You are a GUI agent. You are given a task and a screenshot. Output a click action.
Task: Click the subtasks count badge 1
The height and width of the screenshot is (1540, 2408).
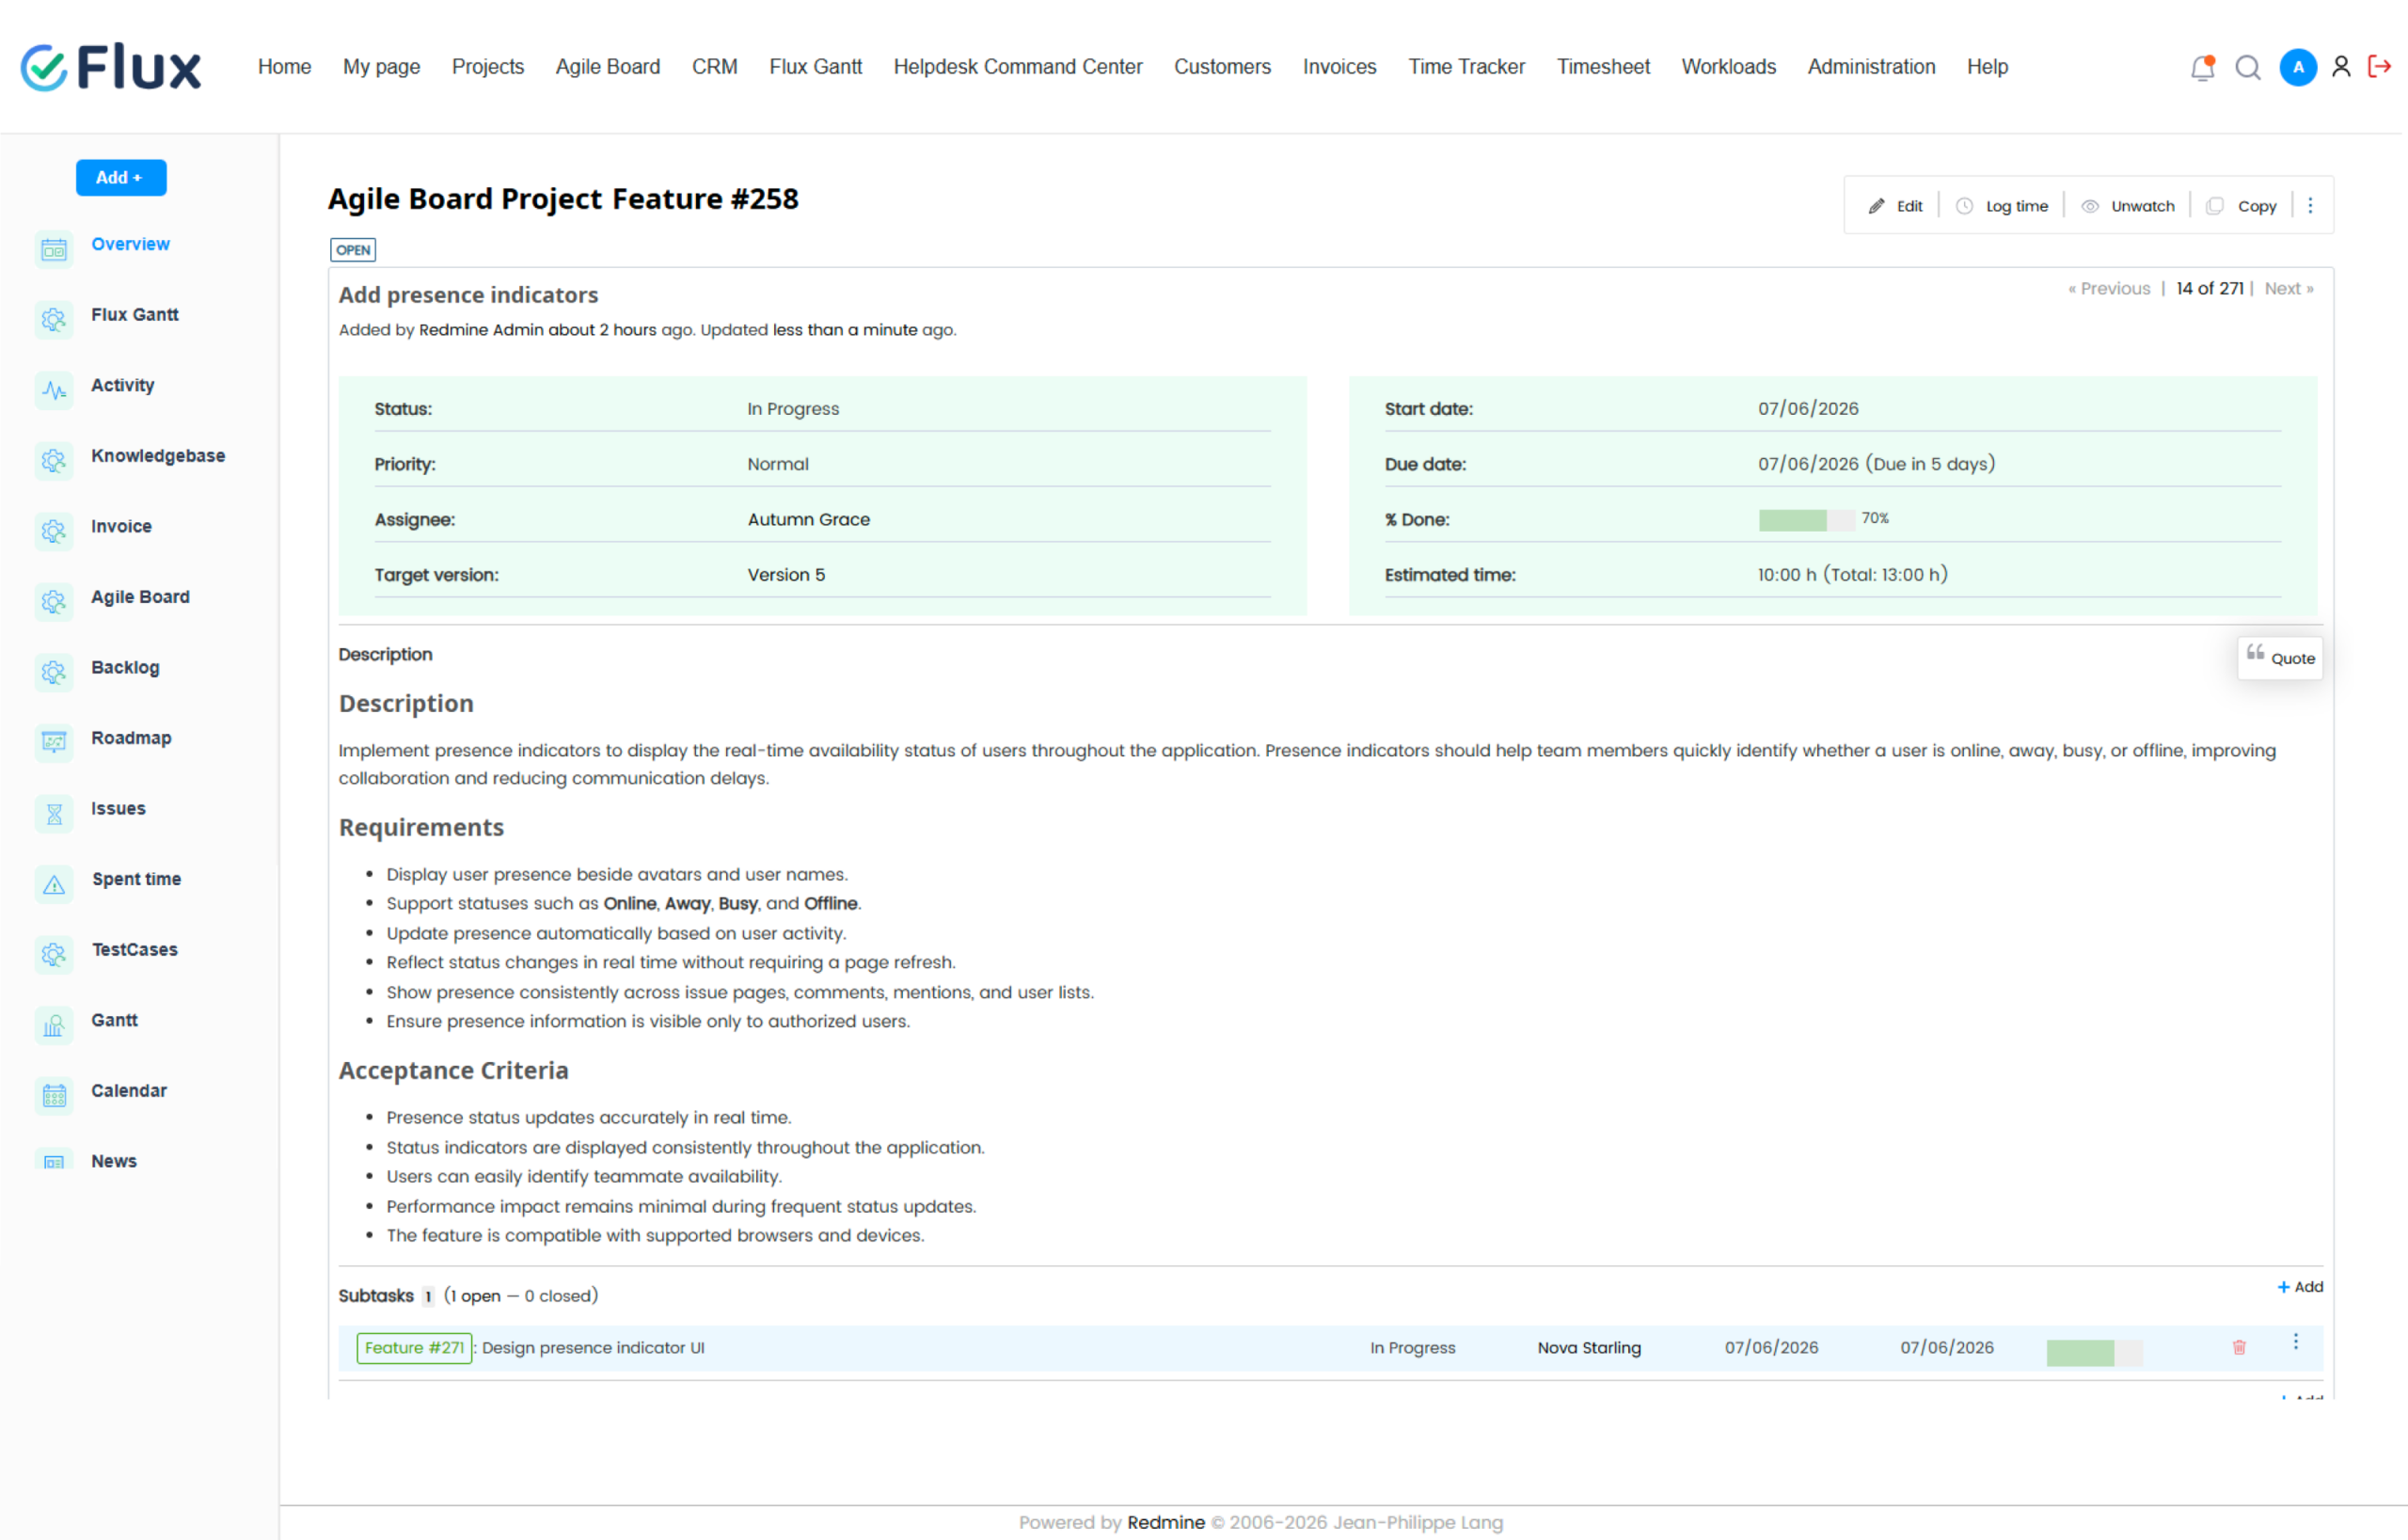428,1296
